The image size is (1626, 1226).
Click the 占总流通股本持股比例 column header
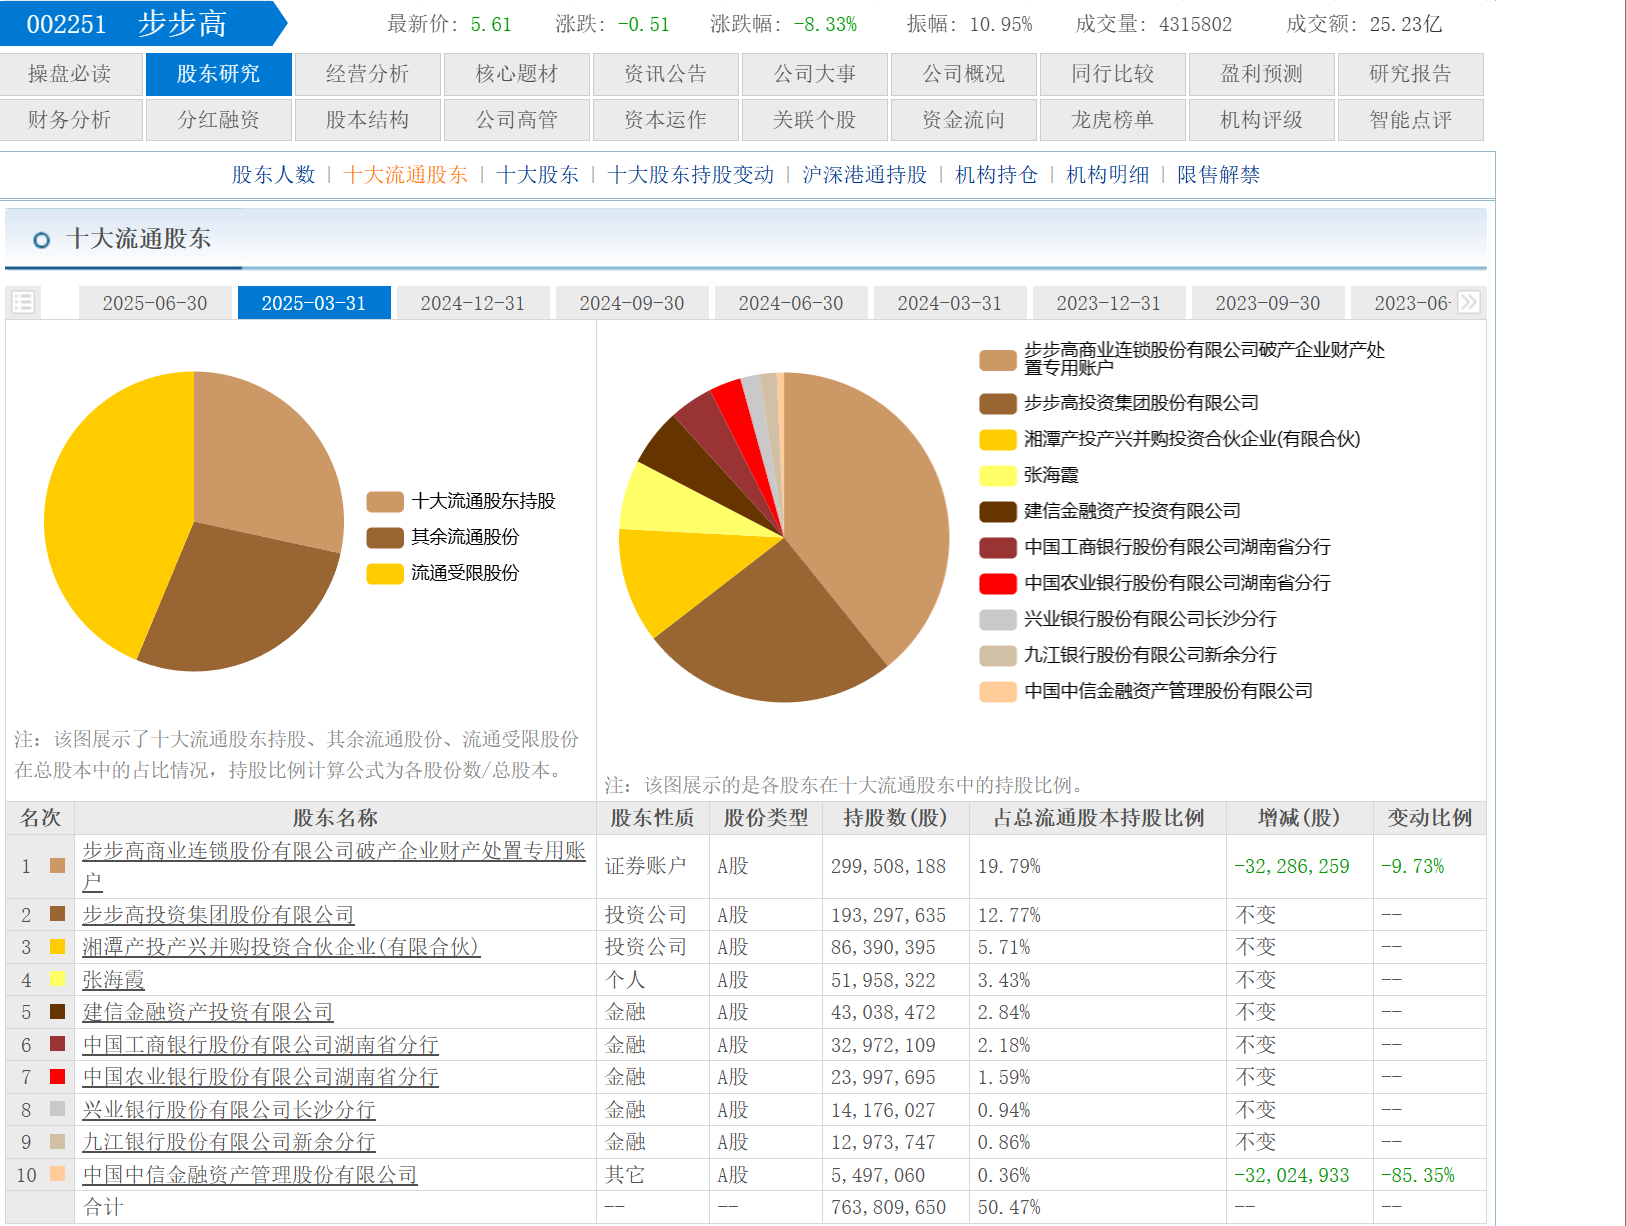click(1098, 818)
